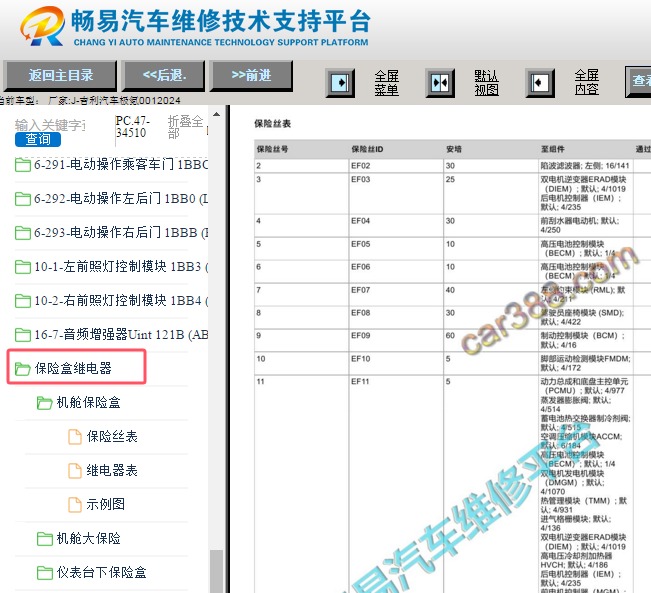Select the 全屏内容 link

point(587,82)
